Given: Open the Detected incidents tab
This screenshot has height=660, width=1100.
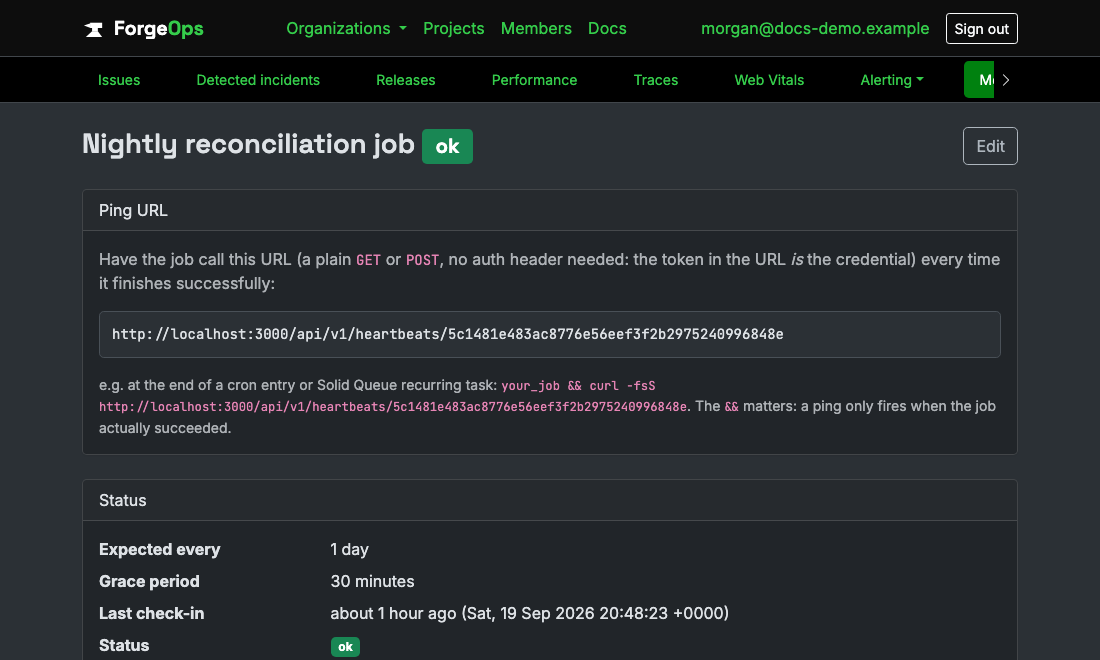Looking at the screenshot, I should pyautogui.click(x=257, y=80).
